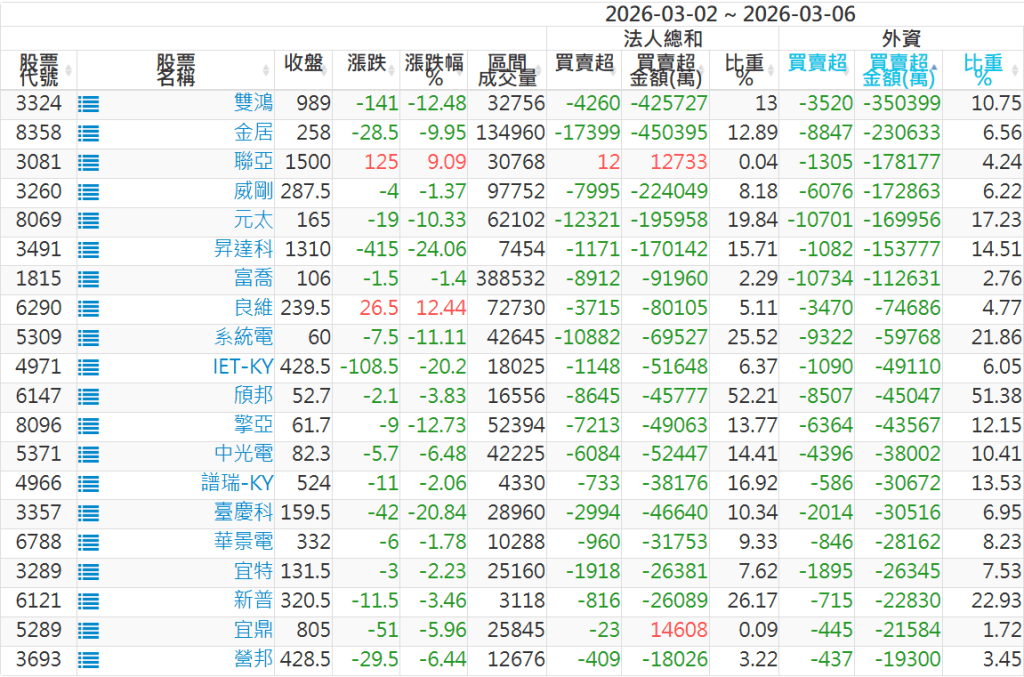Click the list icon beside stock 3324

coord(90,104)
